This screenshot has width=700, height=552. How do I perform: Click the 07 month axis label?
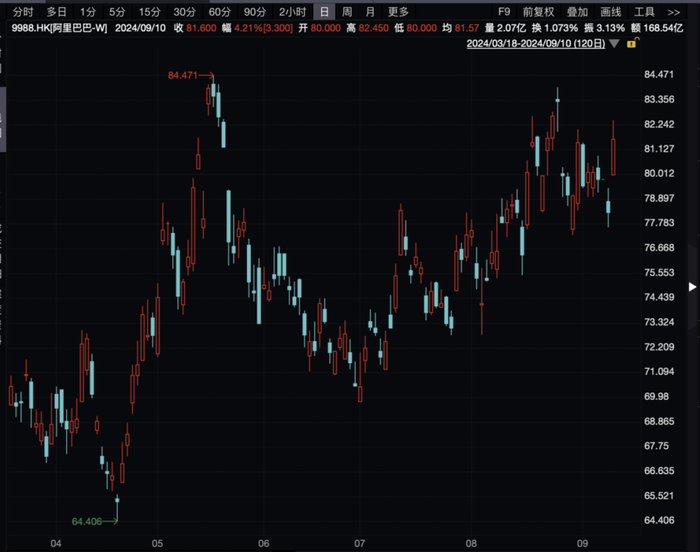point(359,544)
